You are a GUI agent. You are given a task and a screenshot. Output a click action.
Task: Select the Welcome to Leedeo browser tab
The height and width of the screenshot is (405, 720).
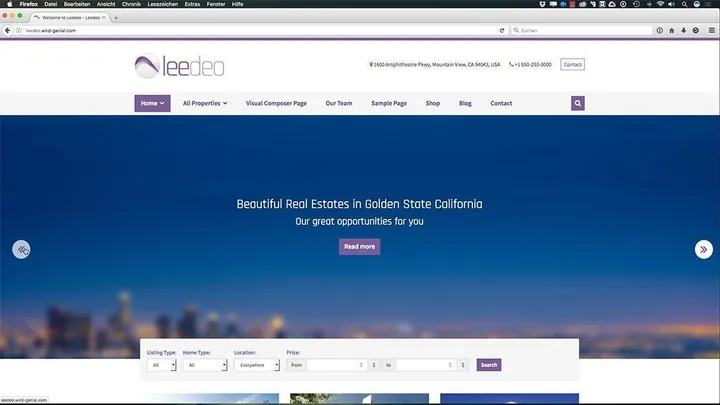(x=70, y=17)
